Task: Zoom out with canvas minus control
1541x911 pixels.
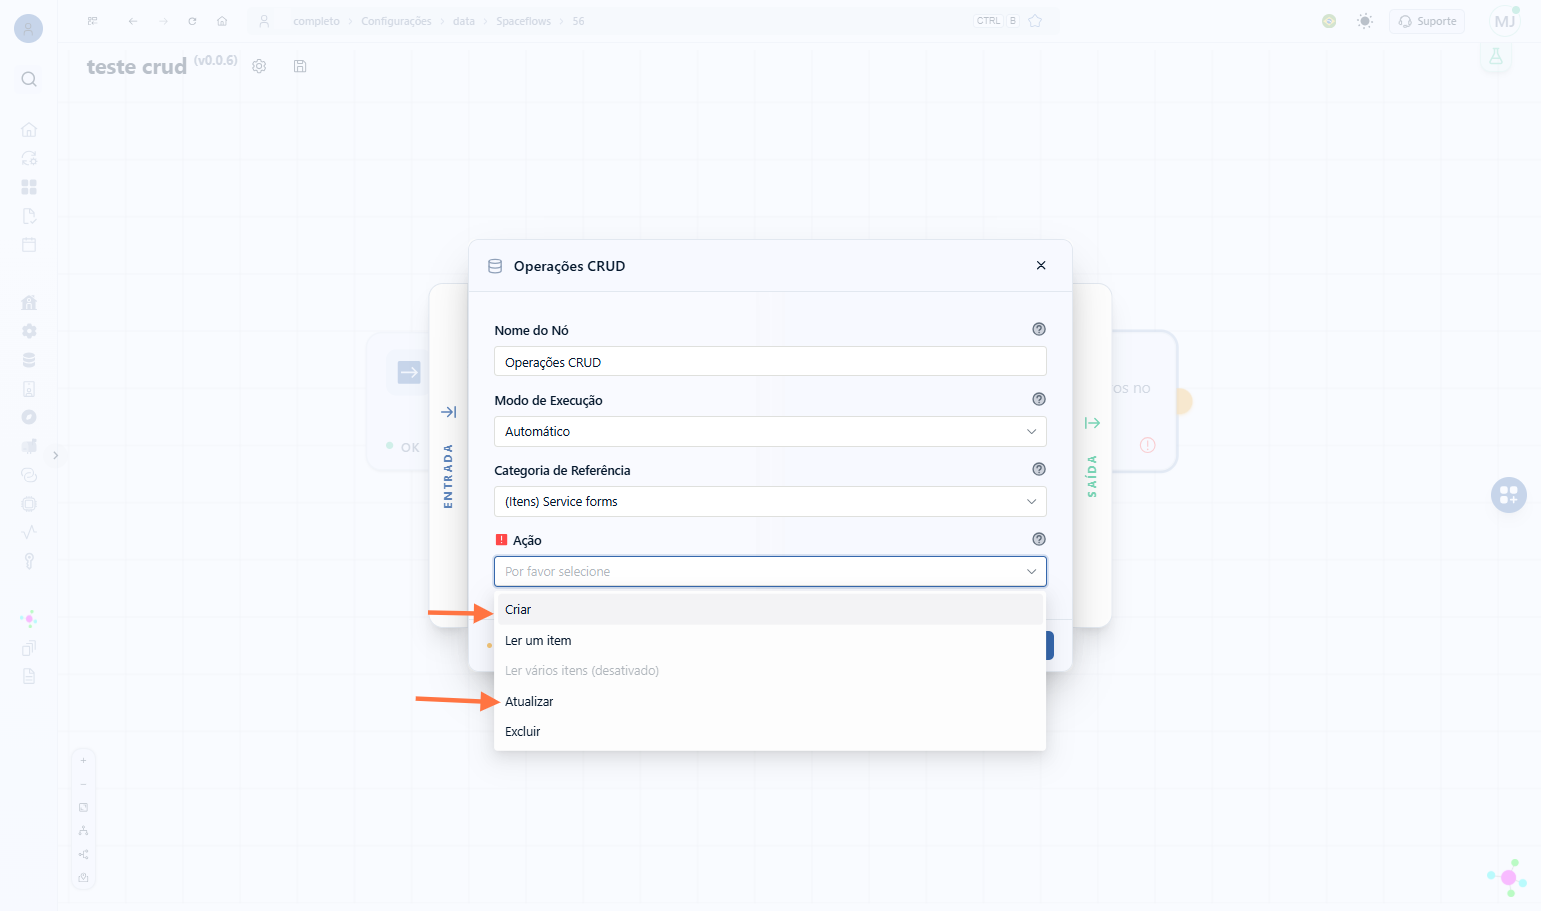Action: click(83, 784)
